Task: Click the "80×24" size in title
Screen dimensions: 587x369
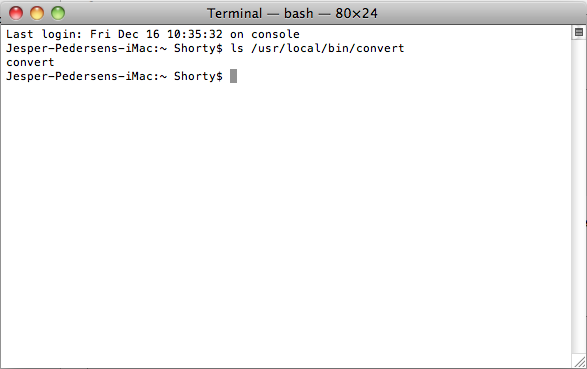Action: (x=356, y=13)
